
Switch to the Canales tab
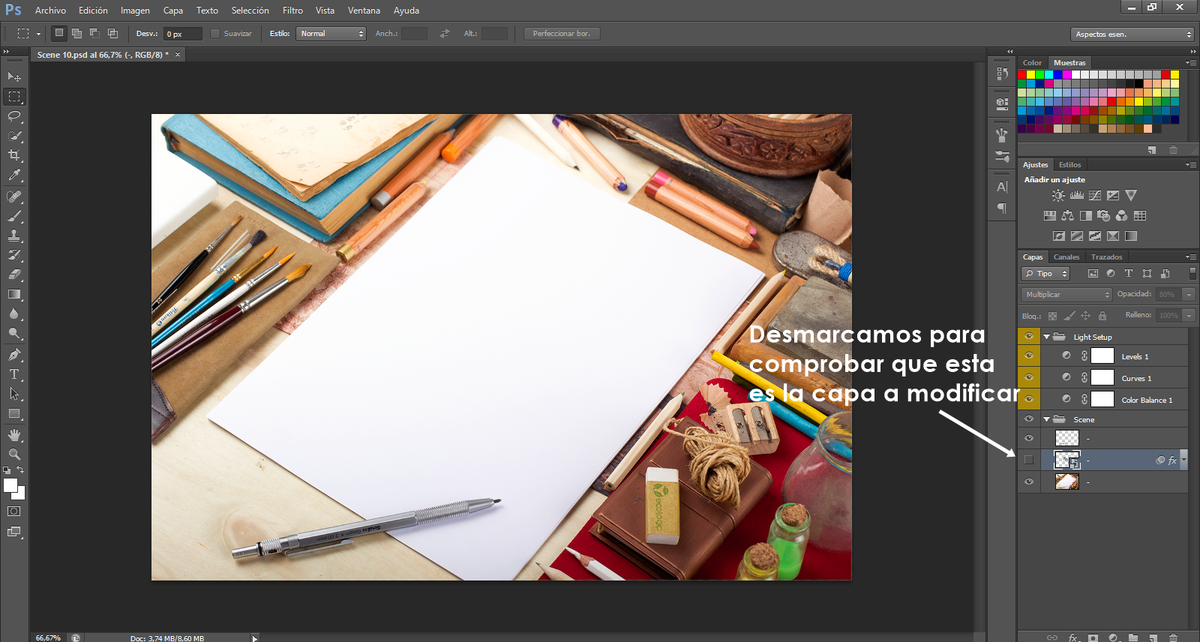point(1066,257)
